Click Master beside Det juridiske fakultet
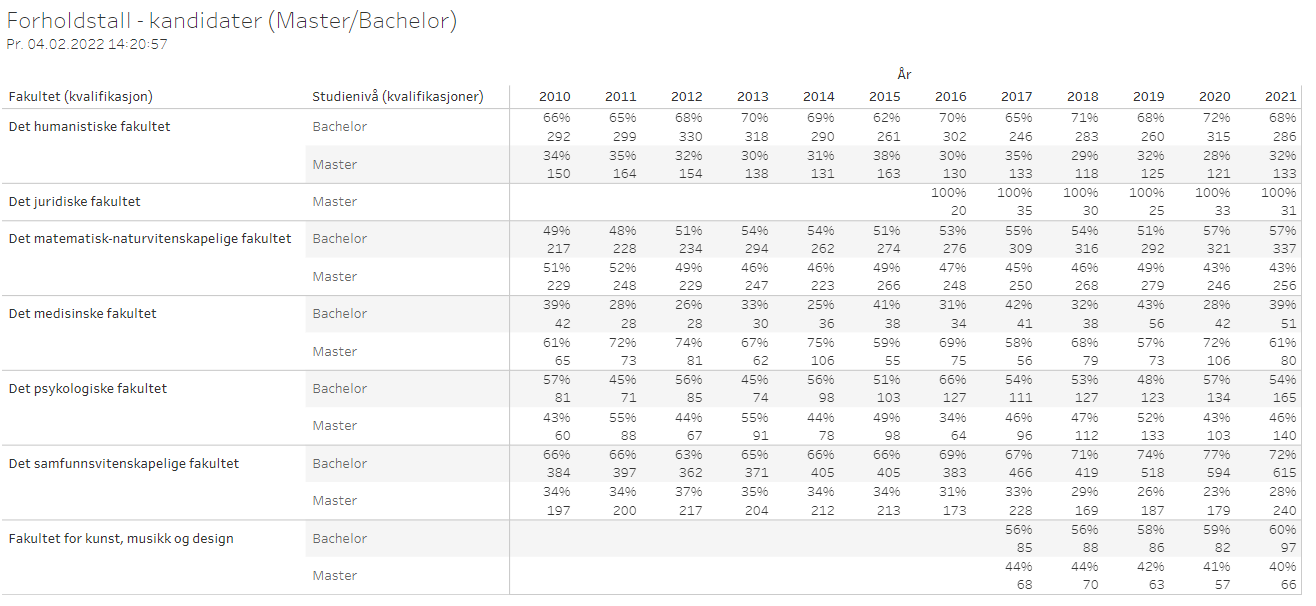1316x606 pixels. click(x=335, y=202)
